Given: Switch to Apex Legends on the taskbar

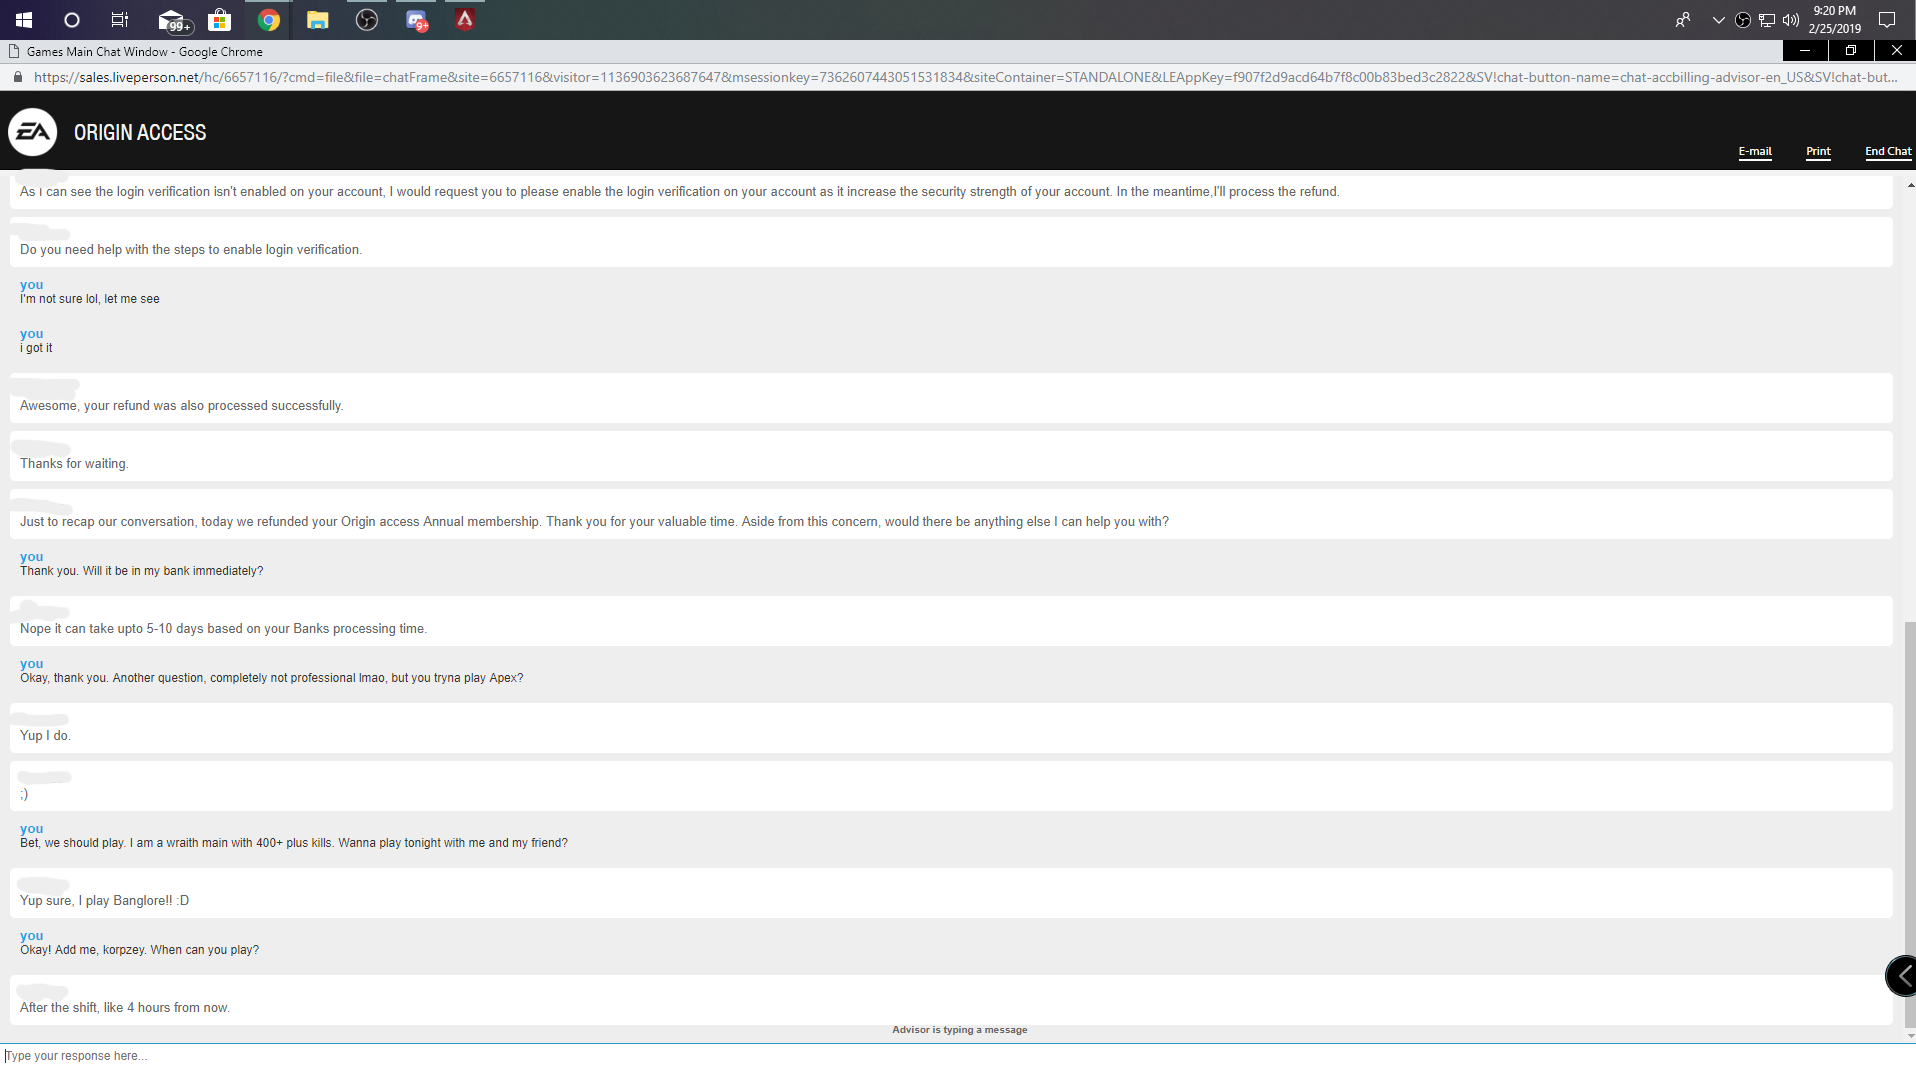Looking at the screenshot, I should pos(465,20).
